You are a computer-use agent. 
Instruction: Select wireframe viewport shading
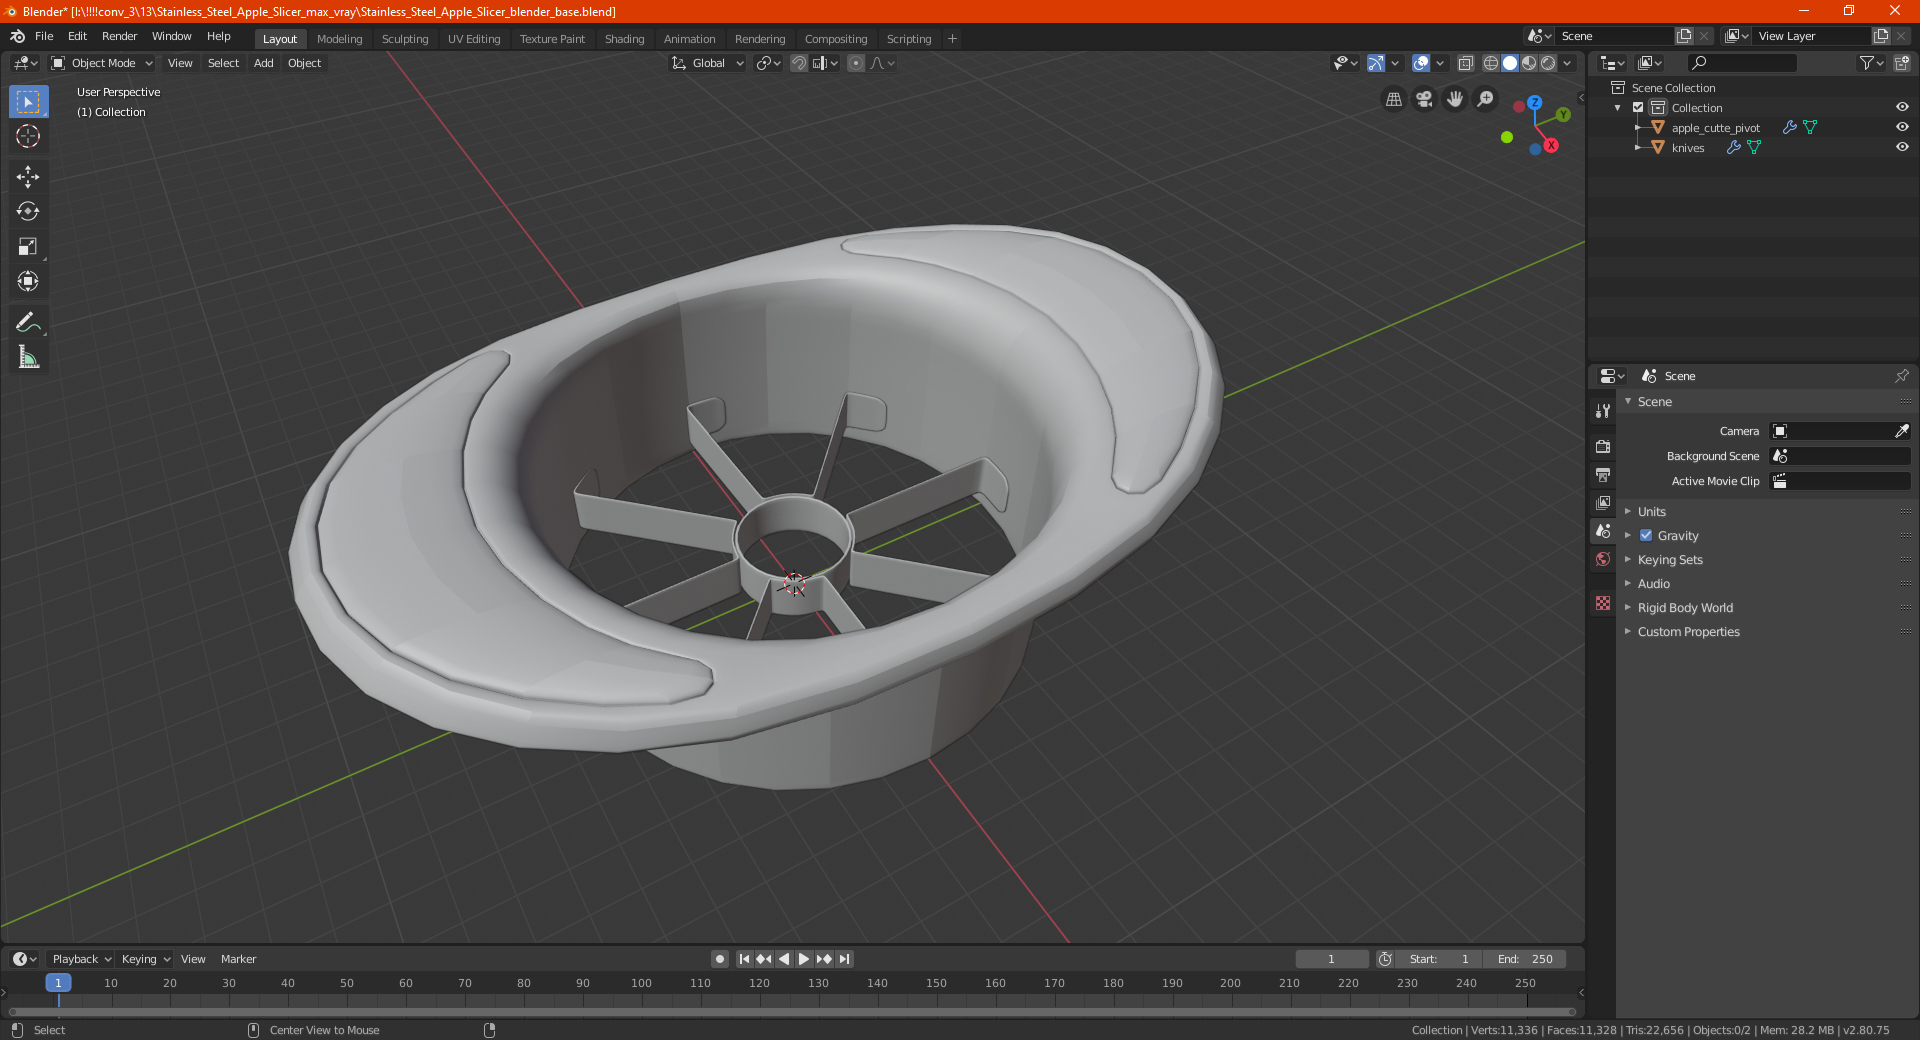(x=1491, y=63)
